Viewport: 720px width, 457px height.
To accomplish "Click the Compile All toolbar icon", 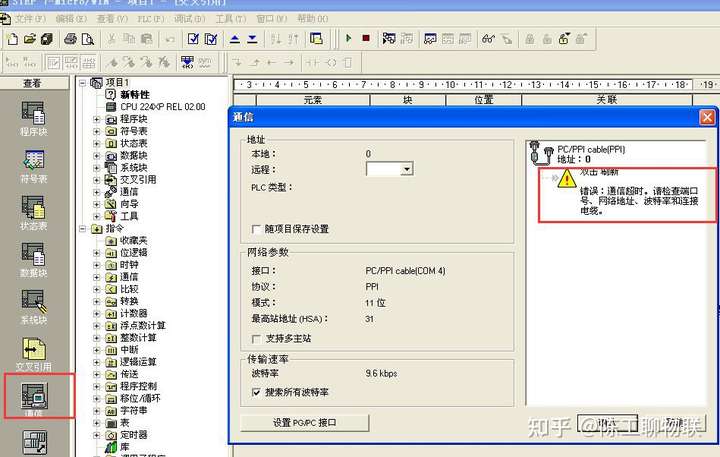I will (x=211, y=39).
